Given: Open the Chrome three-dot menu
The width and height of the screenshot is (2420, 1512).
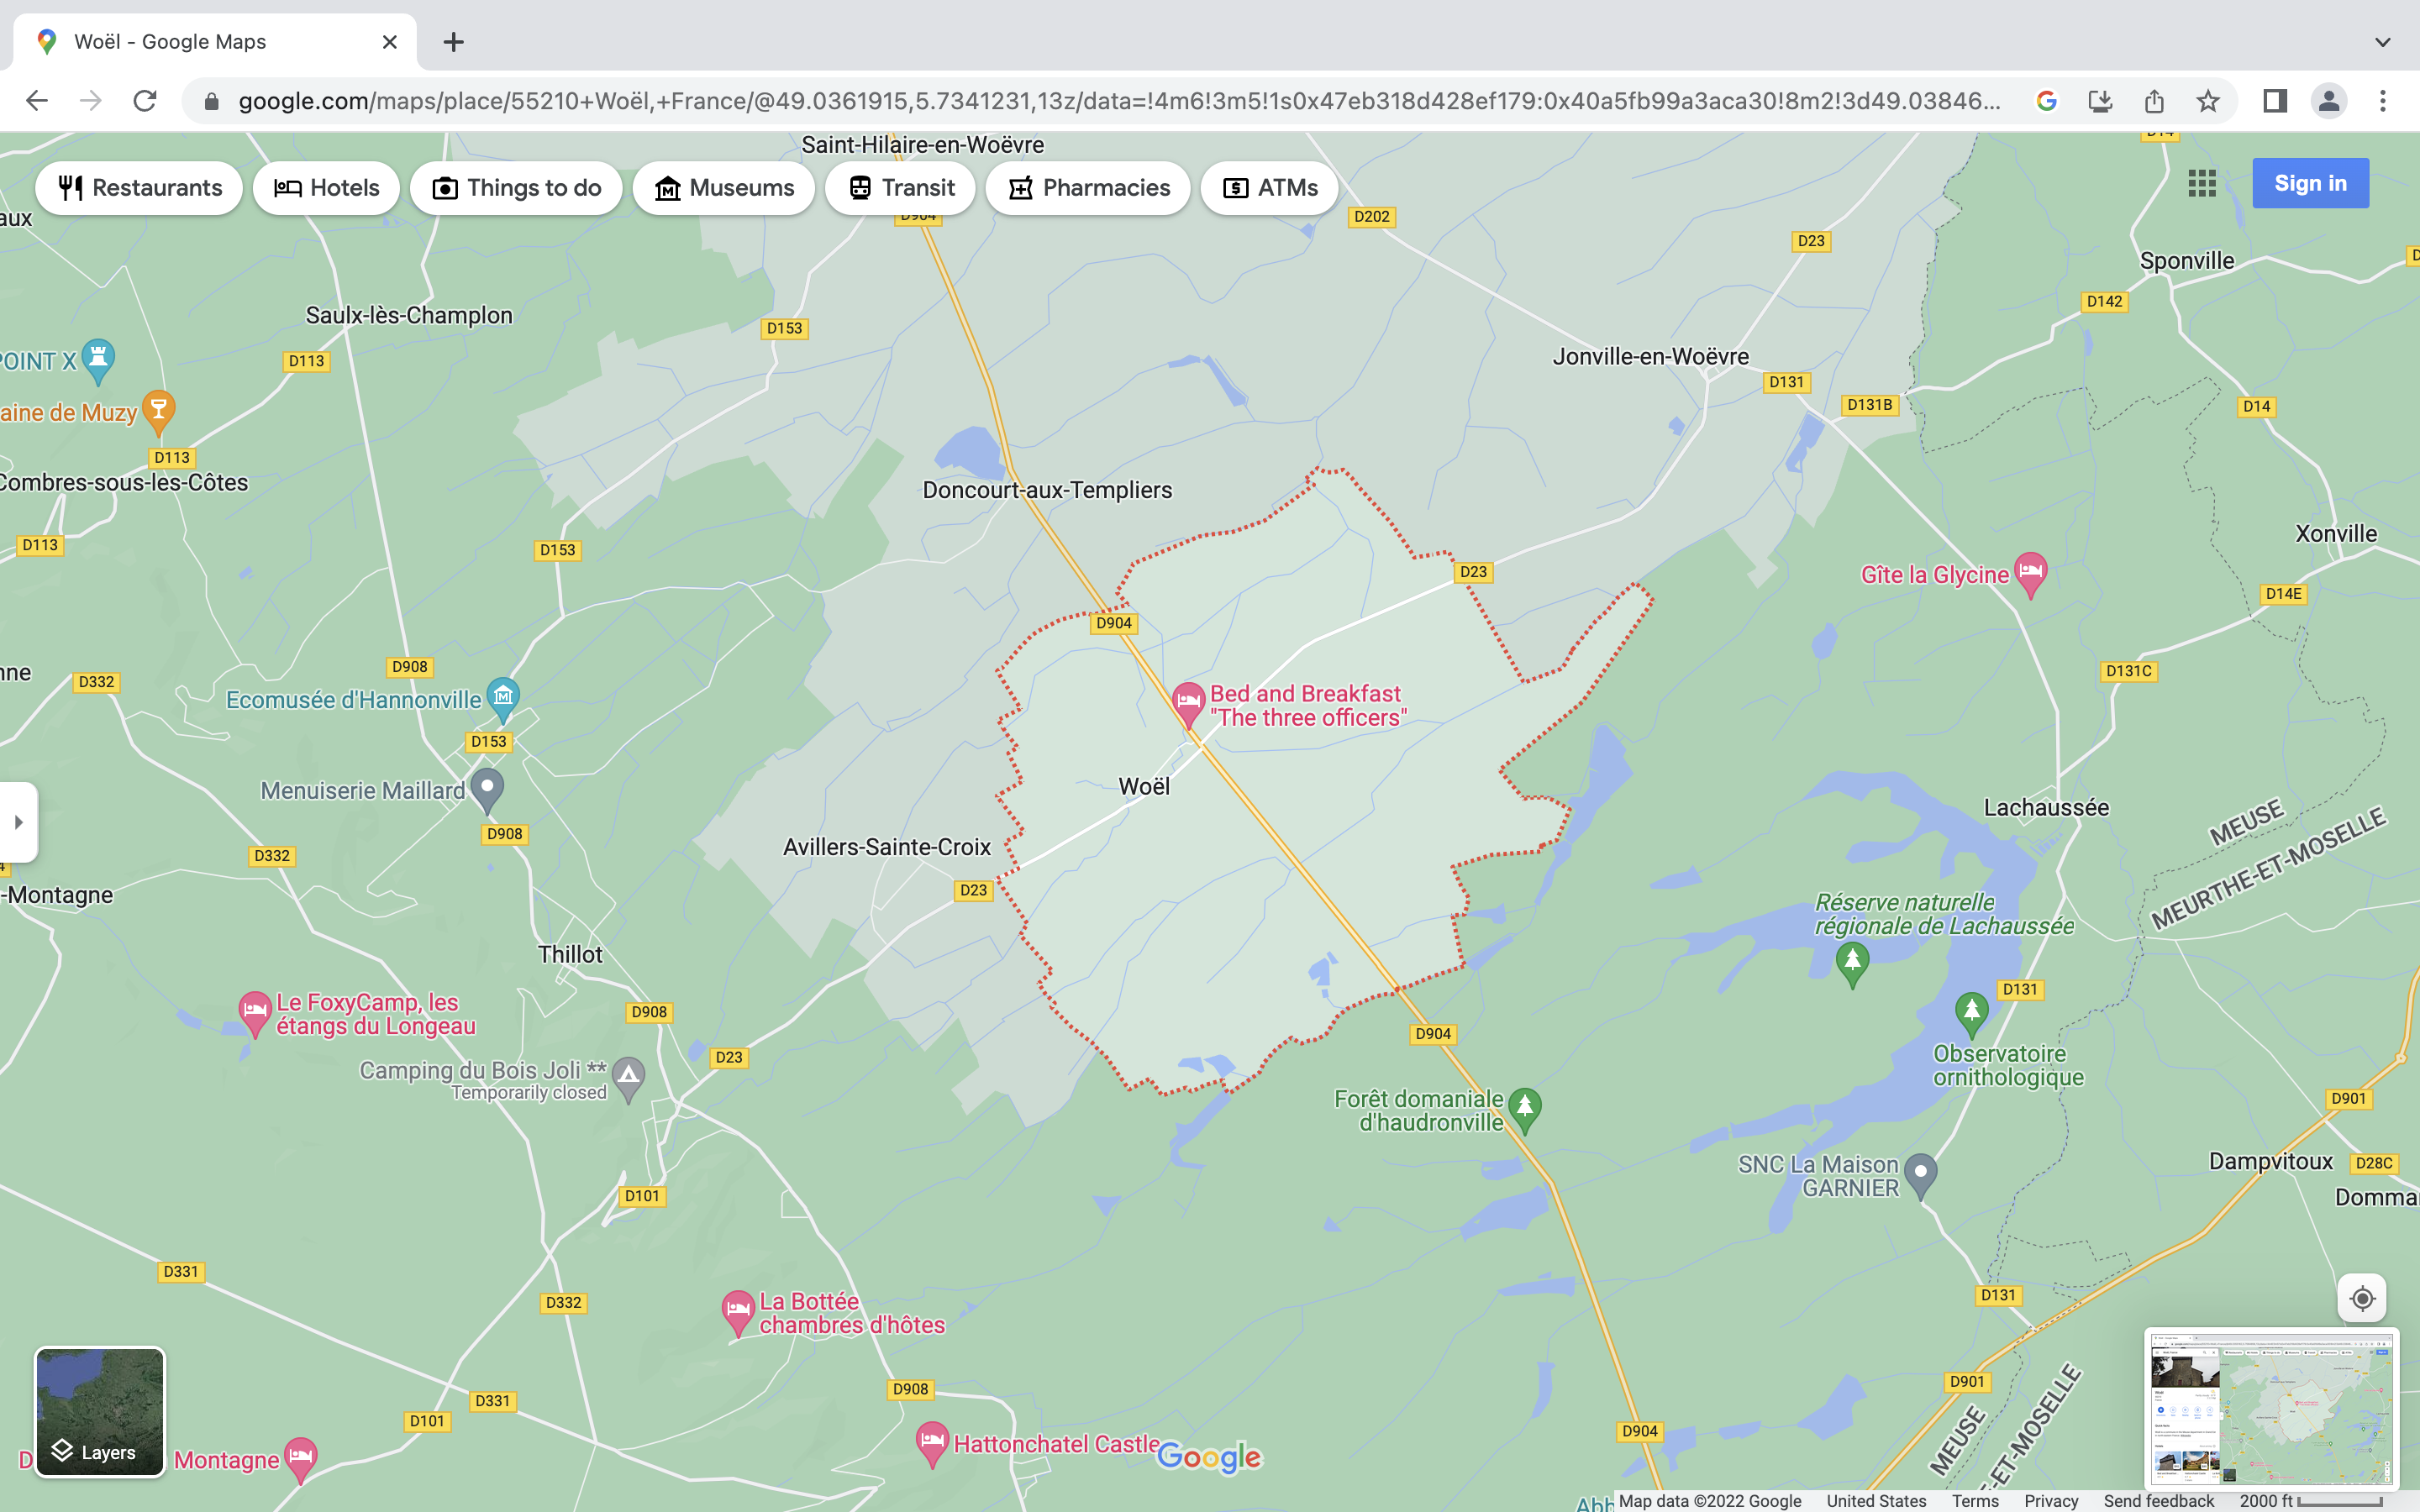Looking at the screenshot, I should pyautogui.click(x=2382, y=101).
